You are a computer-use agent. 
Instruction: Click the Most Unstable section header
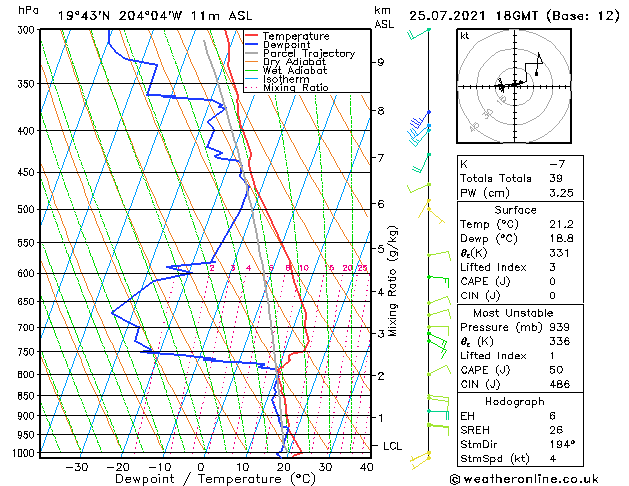513,313
